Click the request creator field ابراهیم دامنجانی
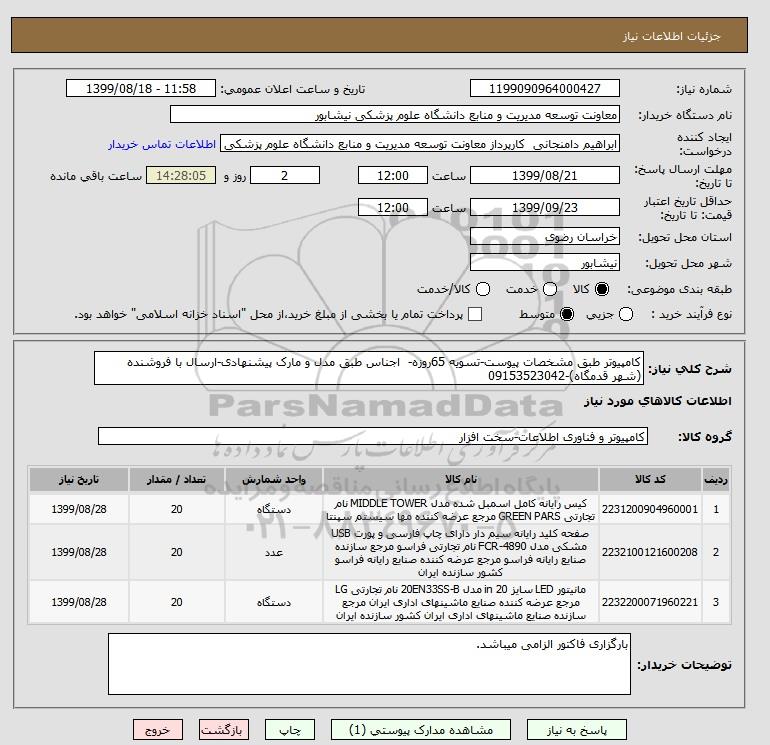Viewport: 770px width, 745px height. coord(420,144)
